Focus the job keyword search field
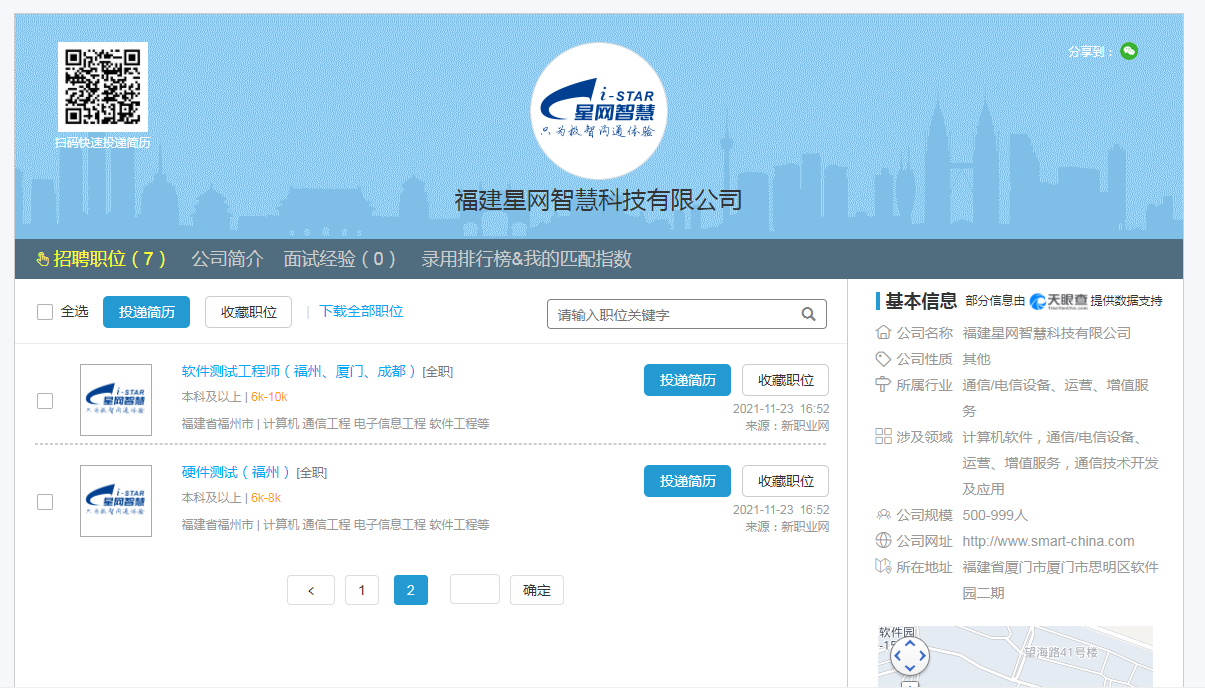 675,314
